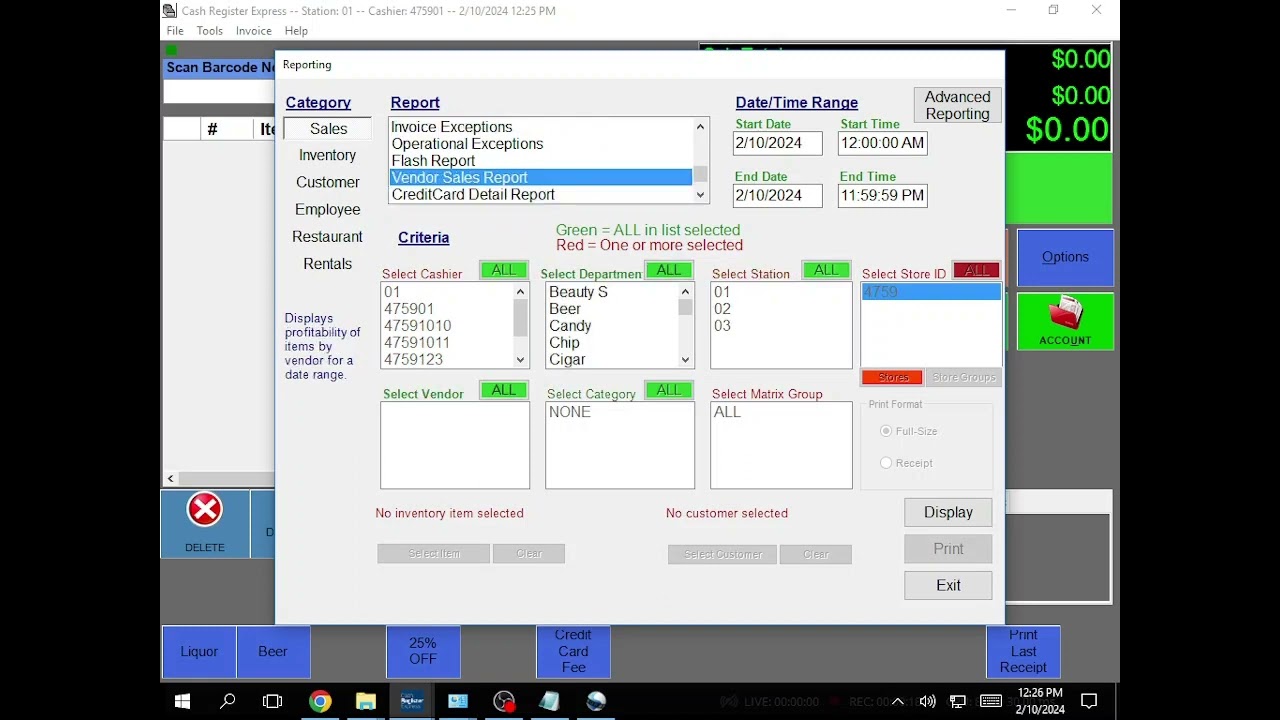Click the Start Time field
The width and height of the screenshot is (1280, 720).
[882, 143]
